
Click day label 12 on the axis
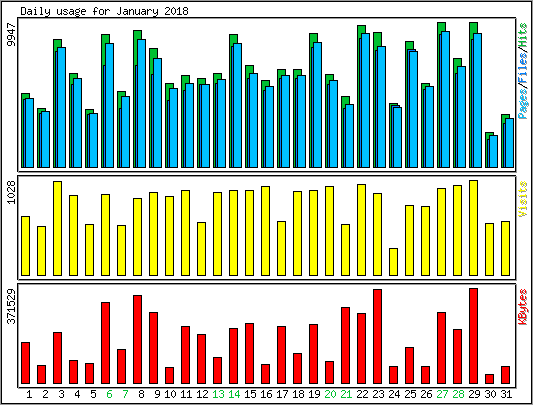tap(202, 394)
